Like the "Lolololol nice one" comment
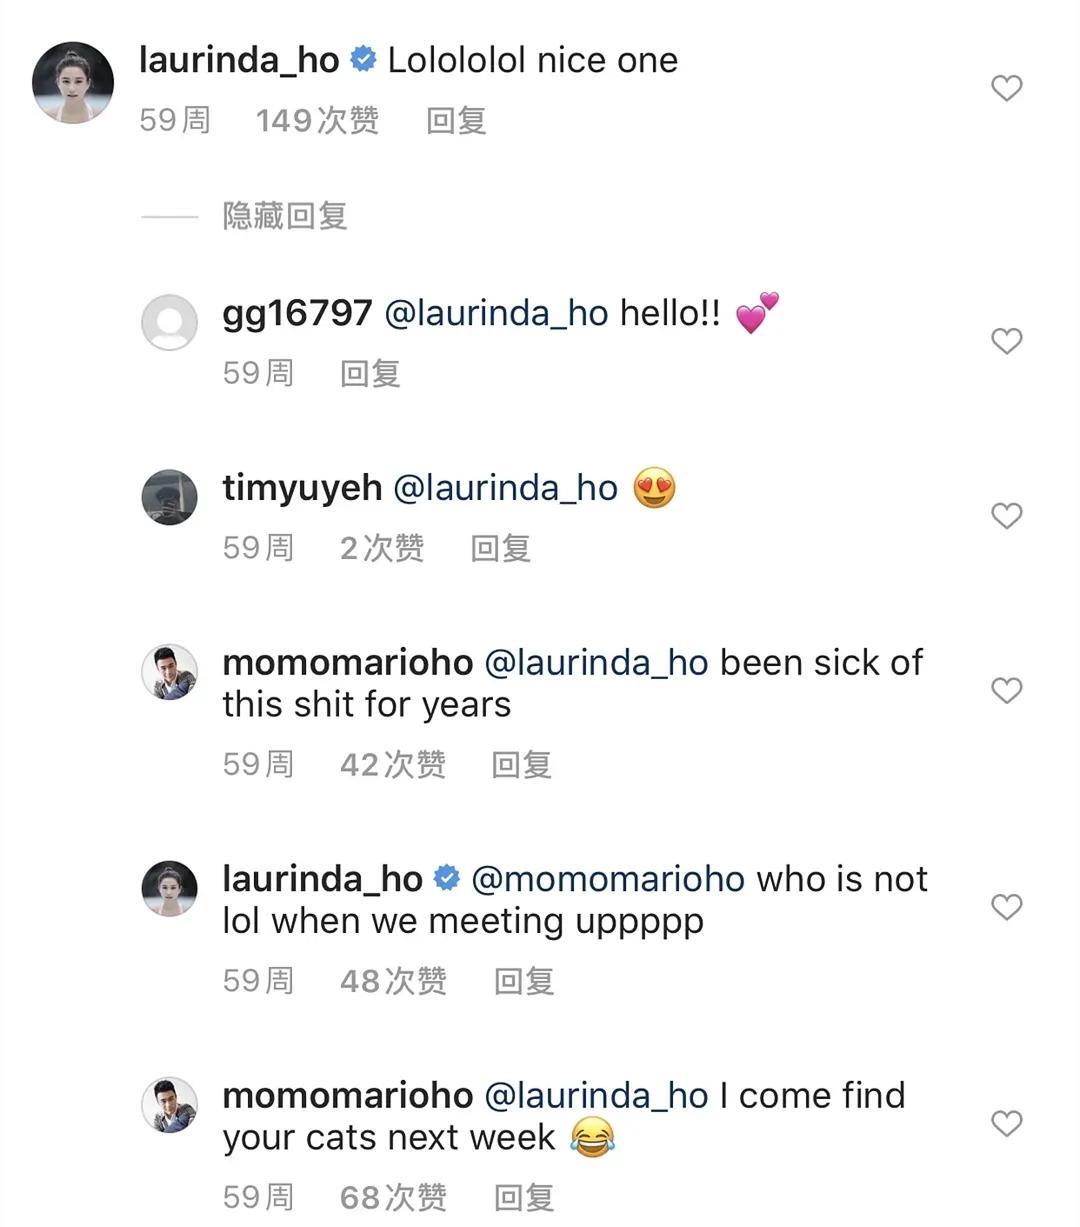The height and width of the screenshot is (1227, 1080). point(1006,88)
